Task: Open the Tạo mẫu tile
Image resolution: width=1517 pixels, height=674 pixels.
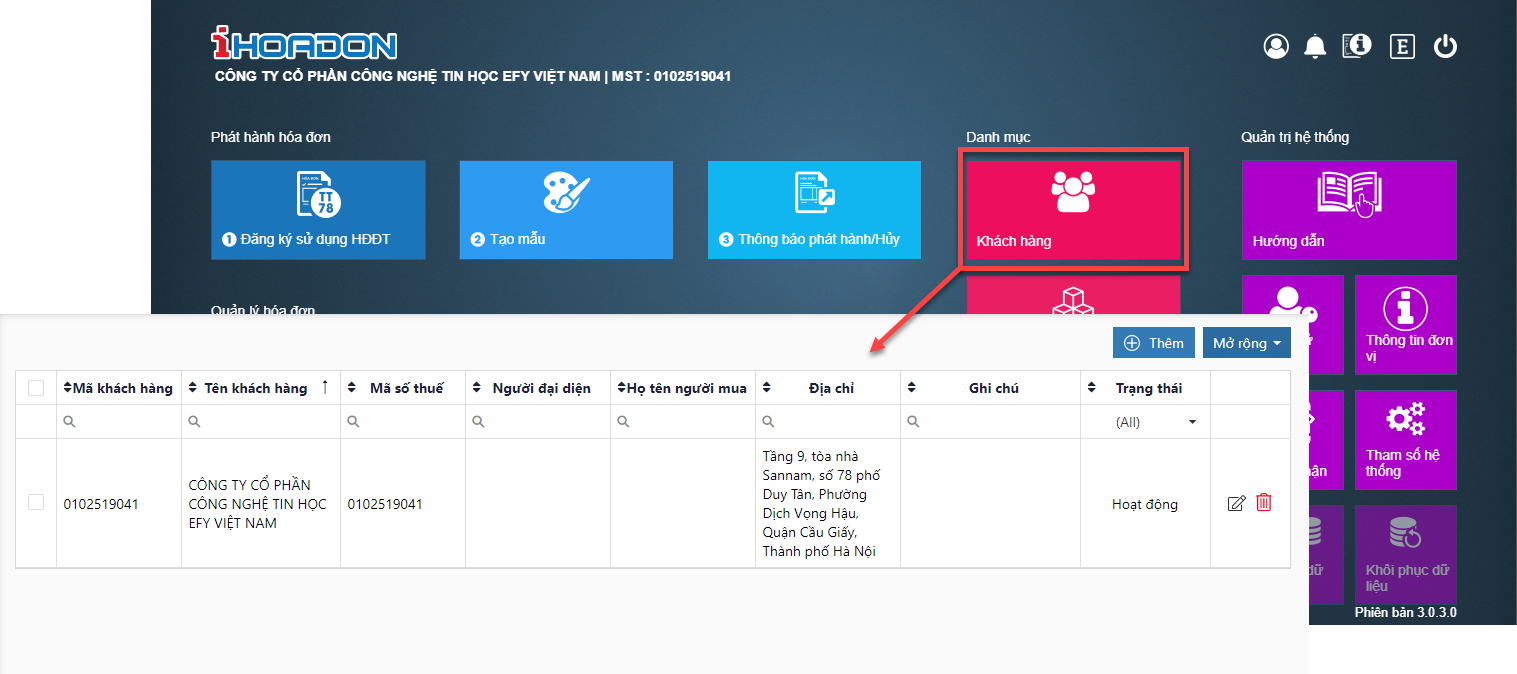Action: pos(566,210)
